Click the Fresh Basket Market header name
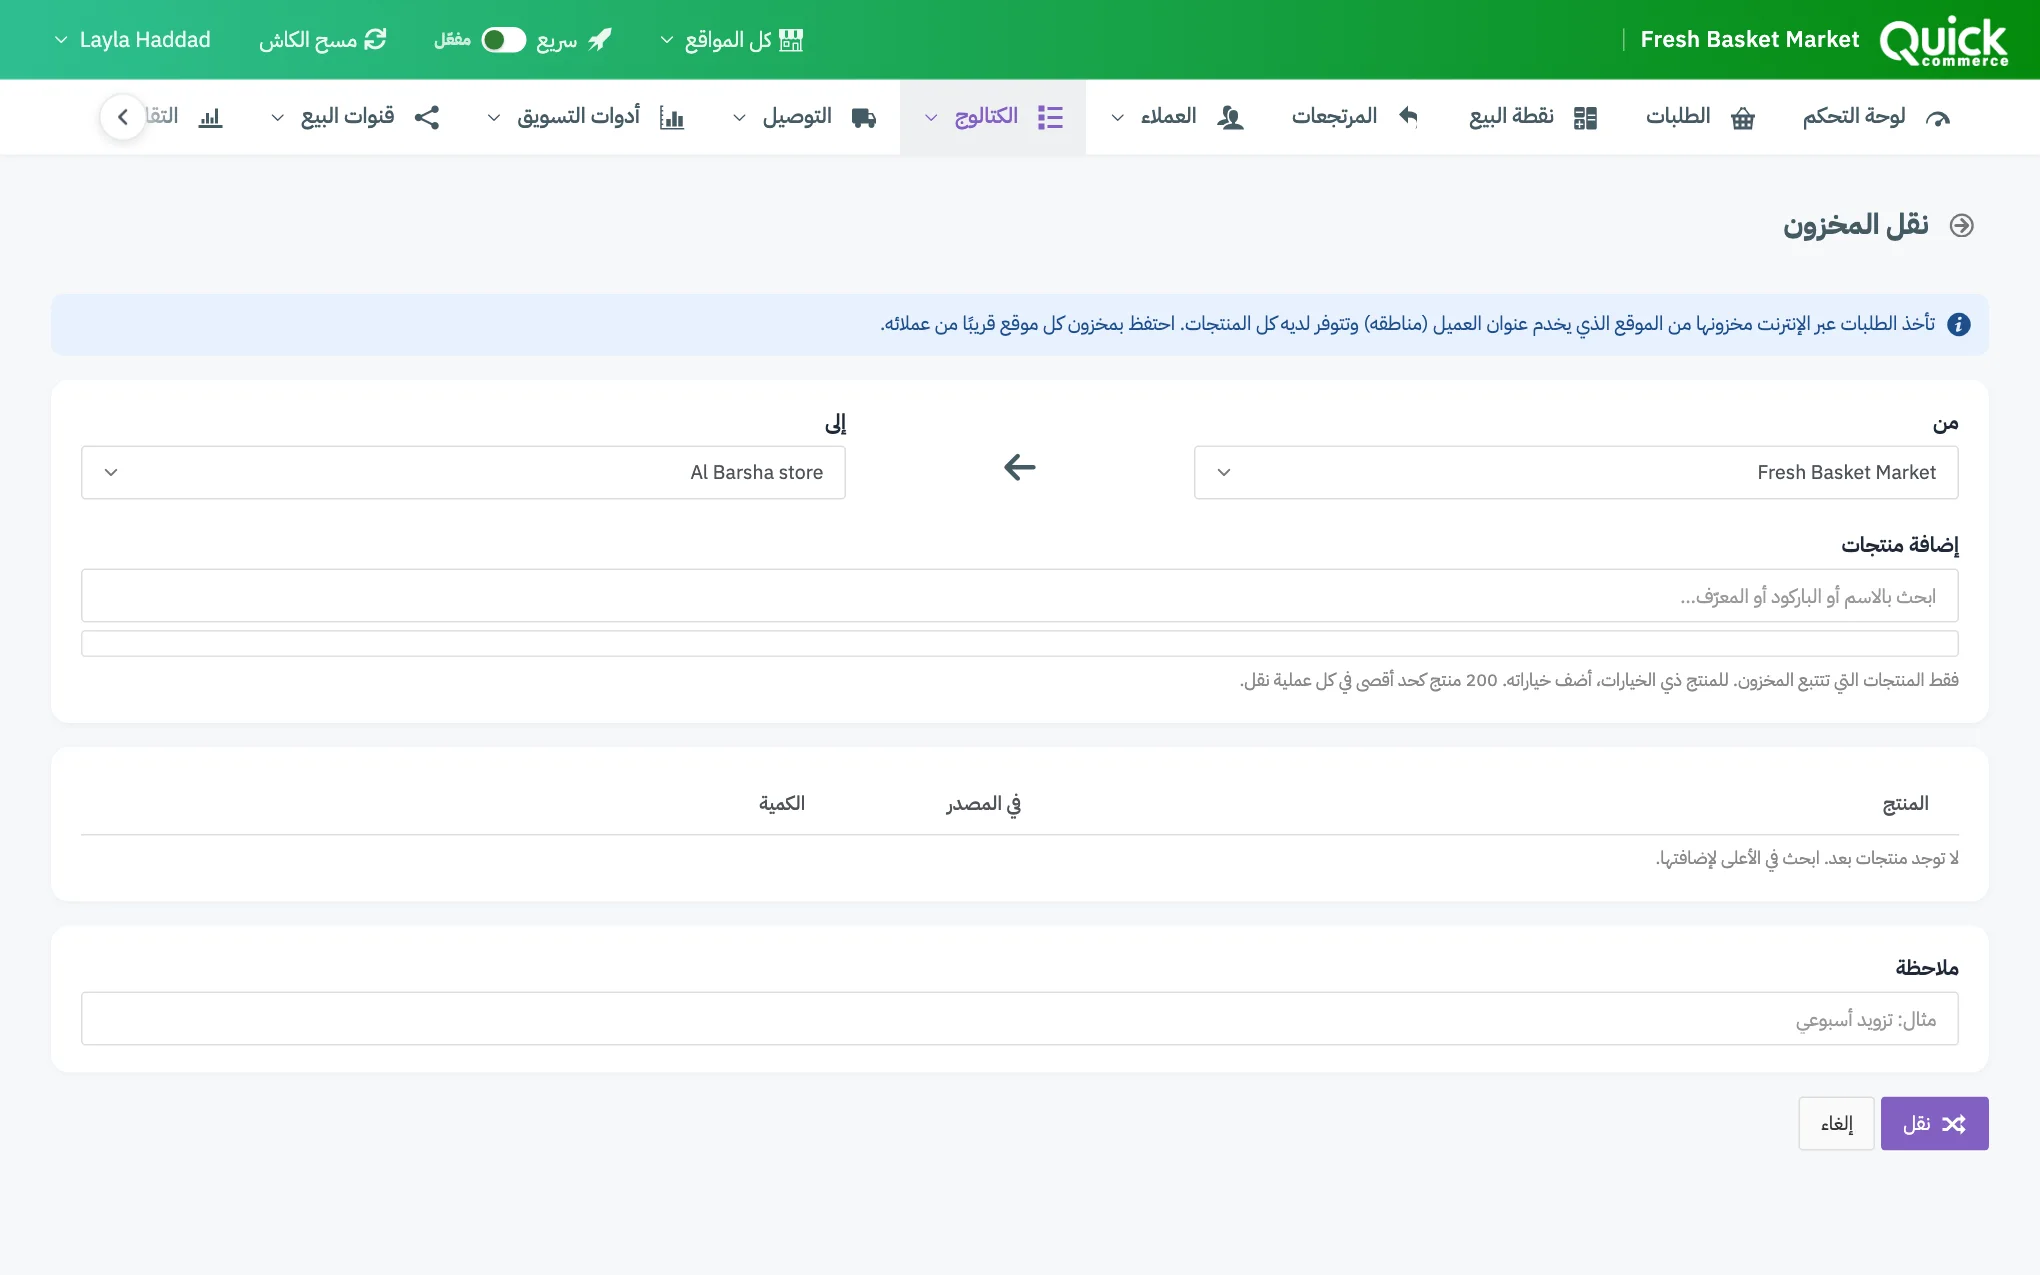 1749,40
